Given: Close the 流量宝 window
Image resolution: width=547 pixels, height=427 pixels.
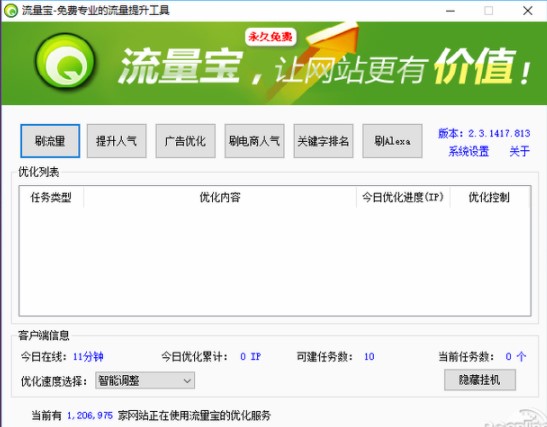Looking at the screenshot, I should point(528,11).
